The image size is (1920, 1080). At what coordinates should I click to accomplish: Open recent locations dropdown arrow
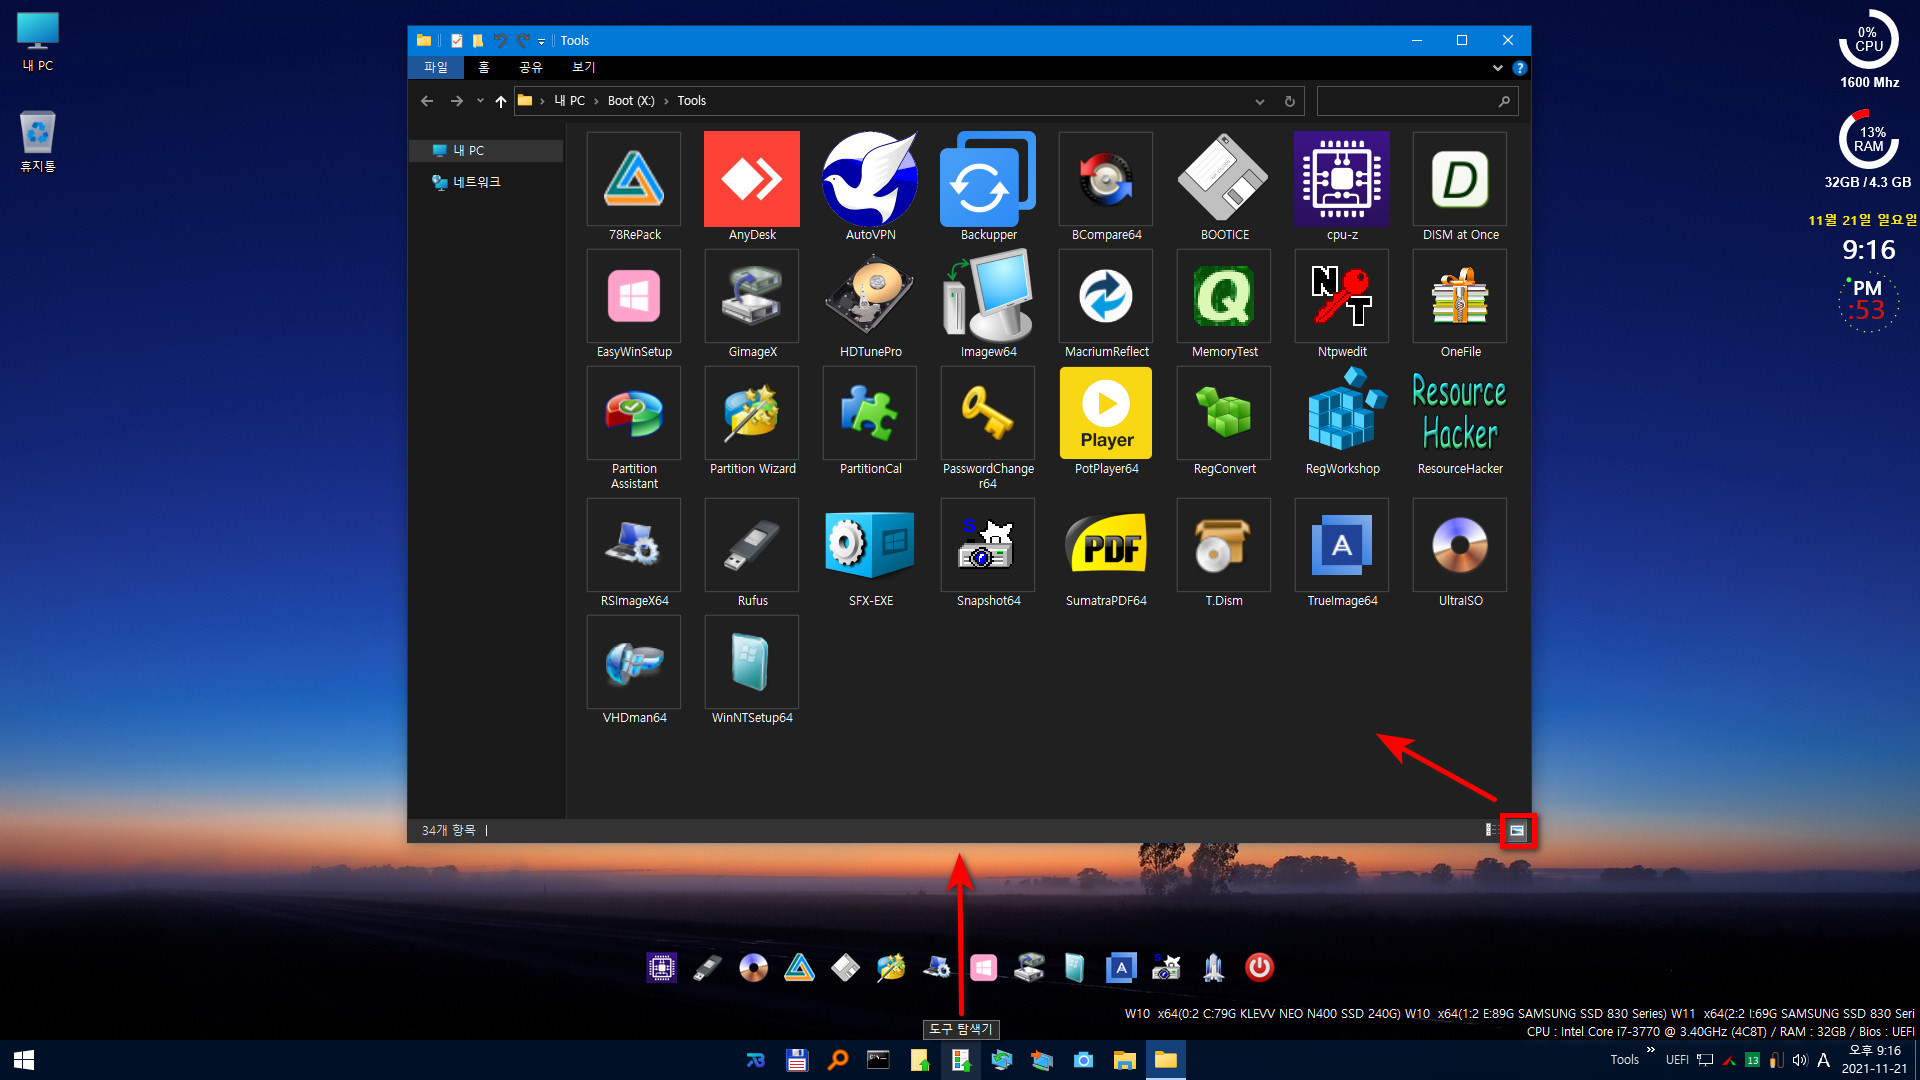click(x=480, y=101)
